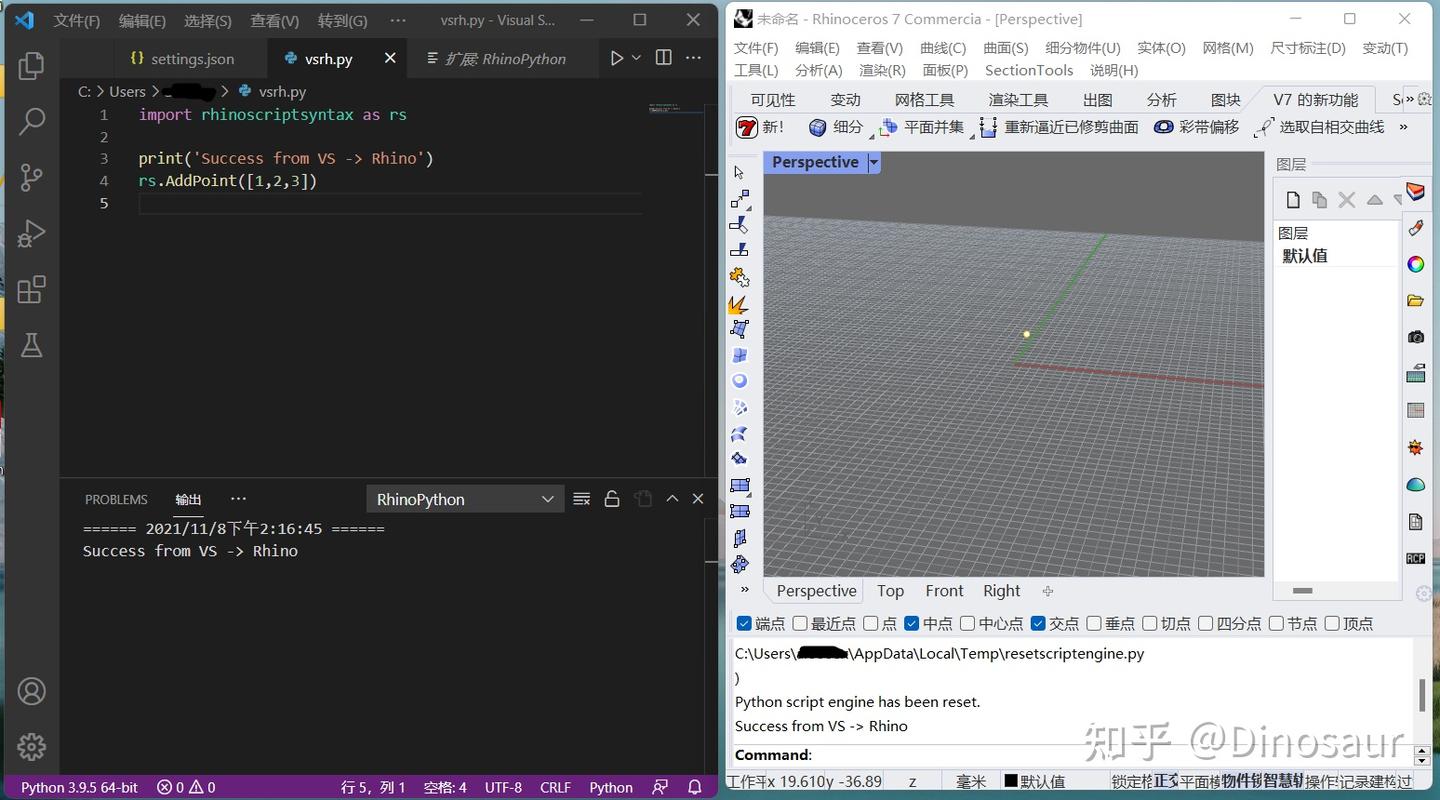Switch to the Top viewport
This screenshot has height=800, width=1440.
point(890,590)
